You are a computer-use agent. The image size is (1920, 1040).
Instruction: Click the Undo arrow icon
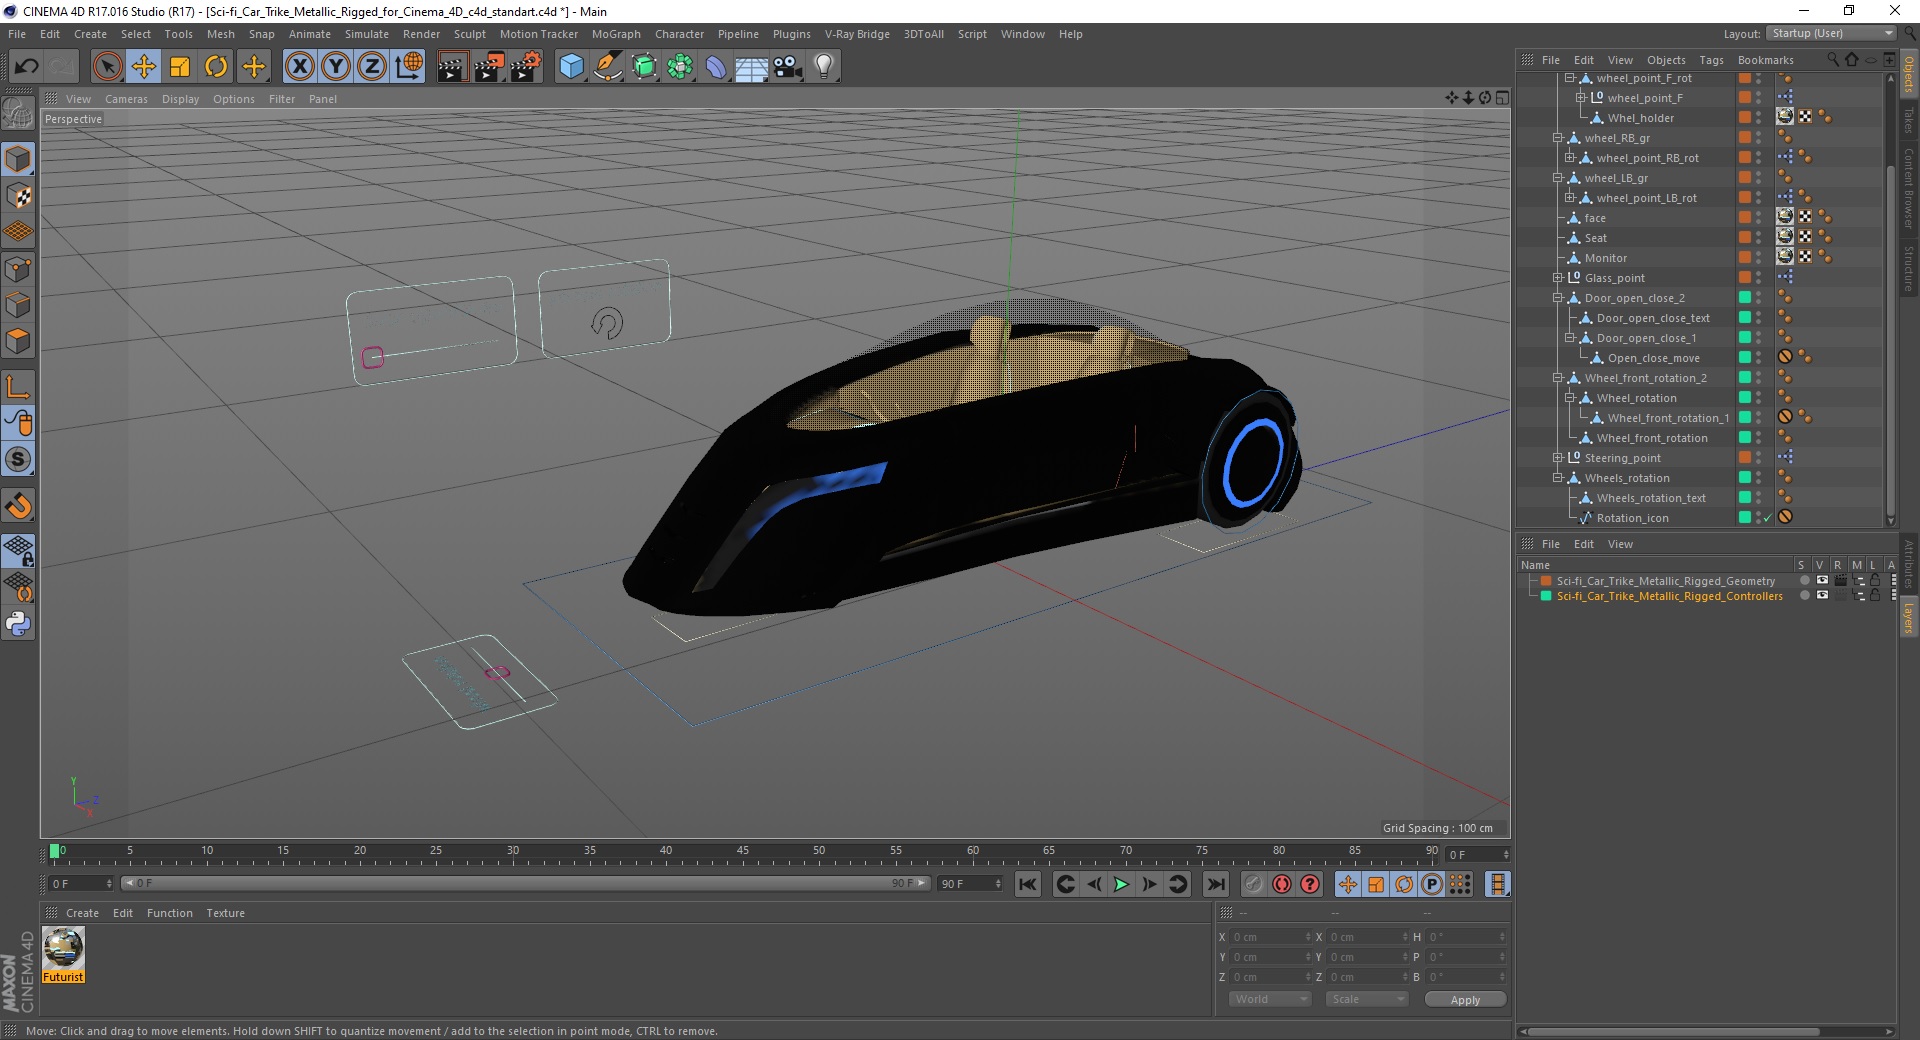[27, 67]
